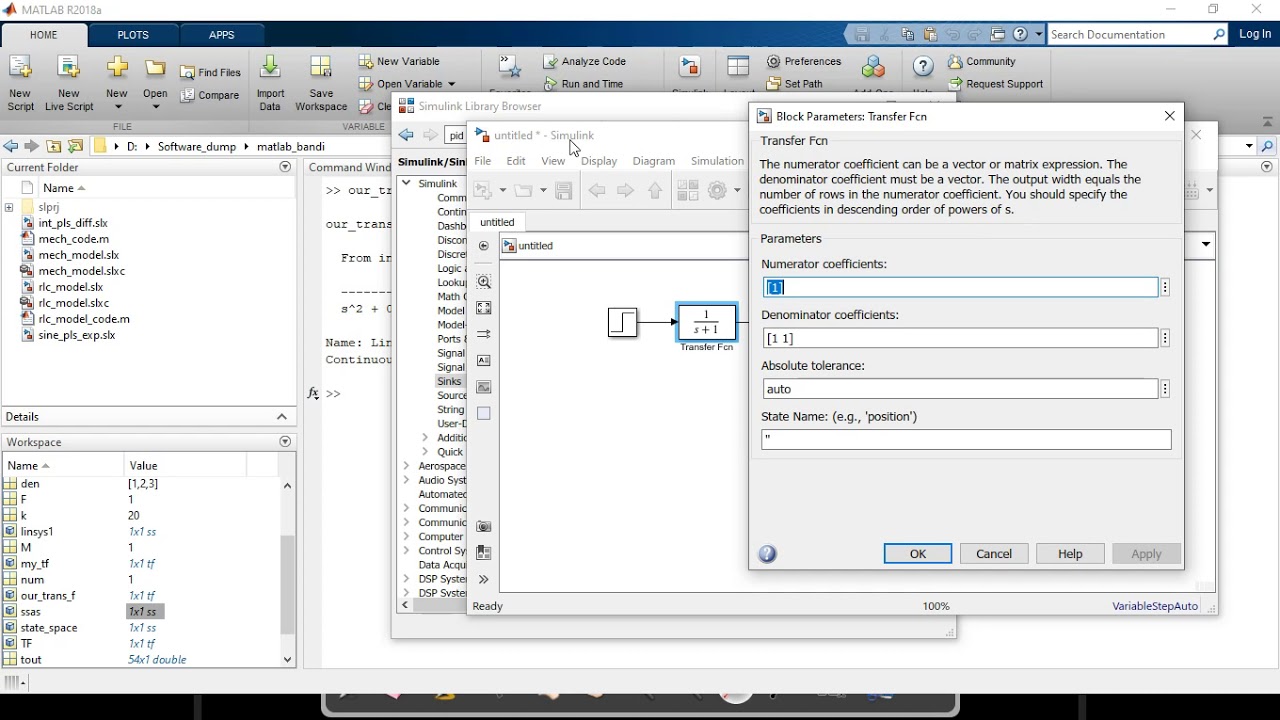1280x720 pixels.
Task: Click Fit to View icon in Simulink palette
Action: (484, 308)
